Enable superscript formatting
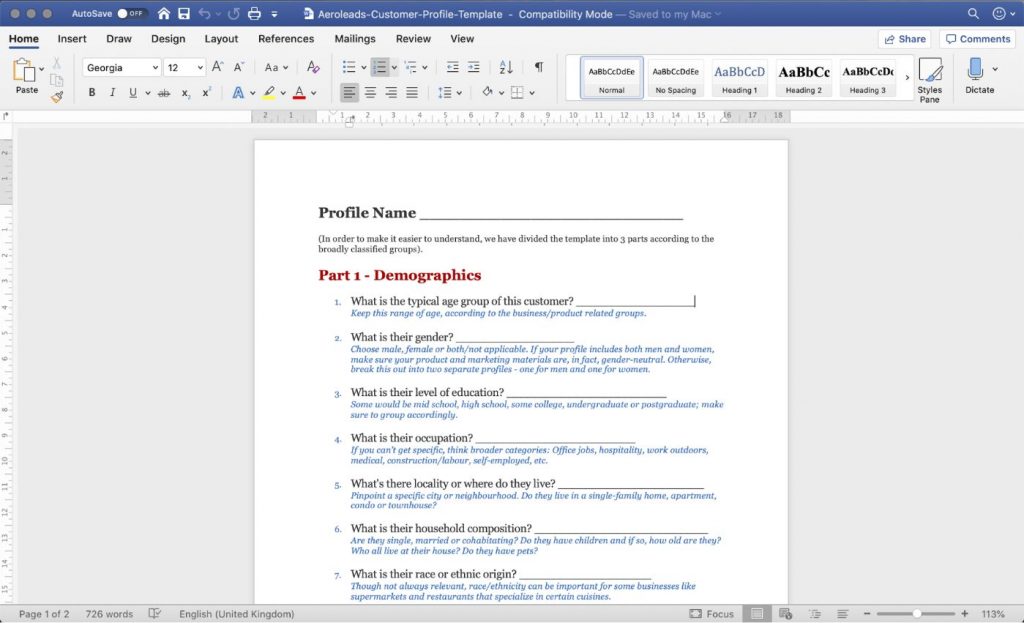 (204, 91)
